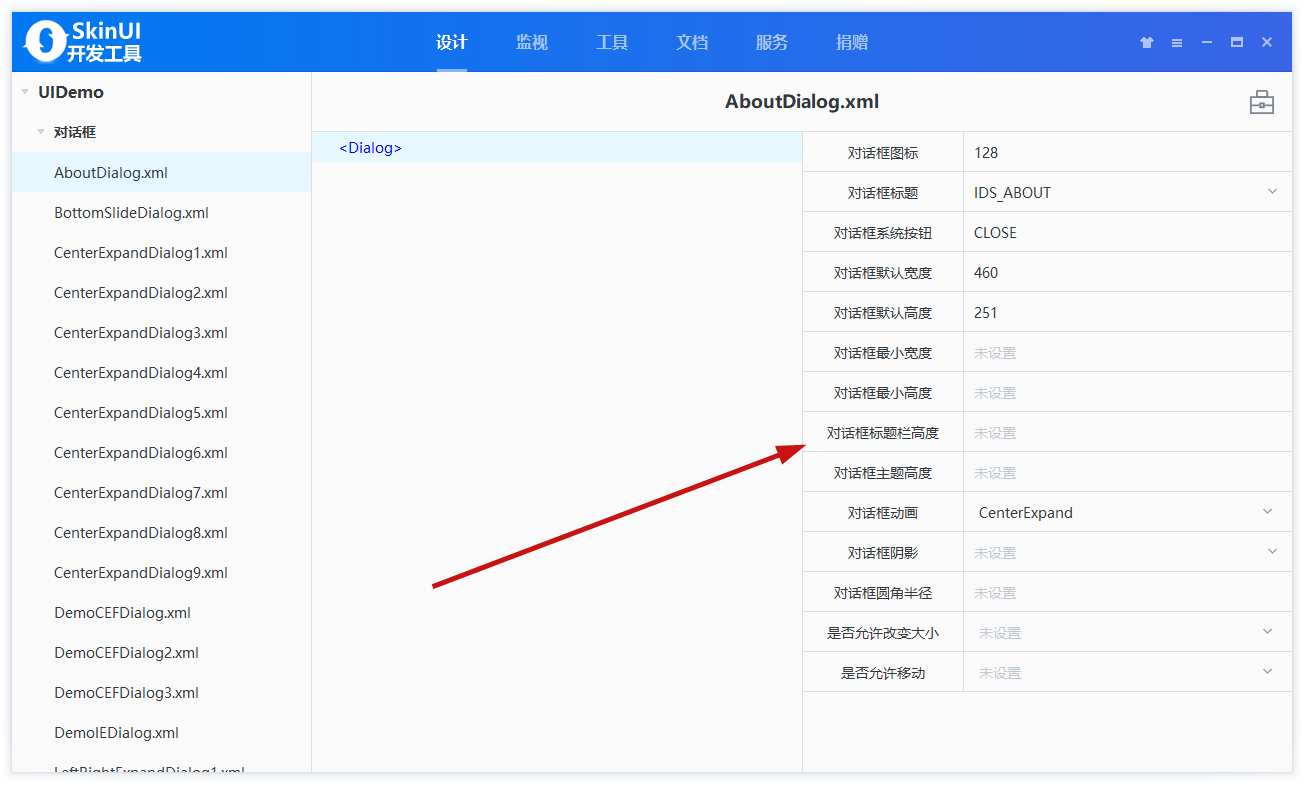Screen dimensions: 1305x785
Task: Collapse the UIDemo tree node
Action: (x=25, y=92)
